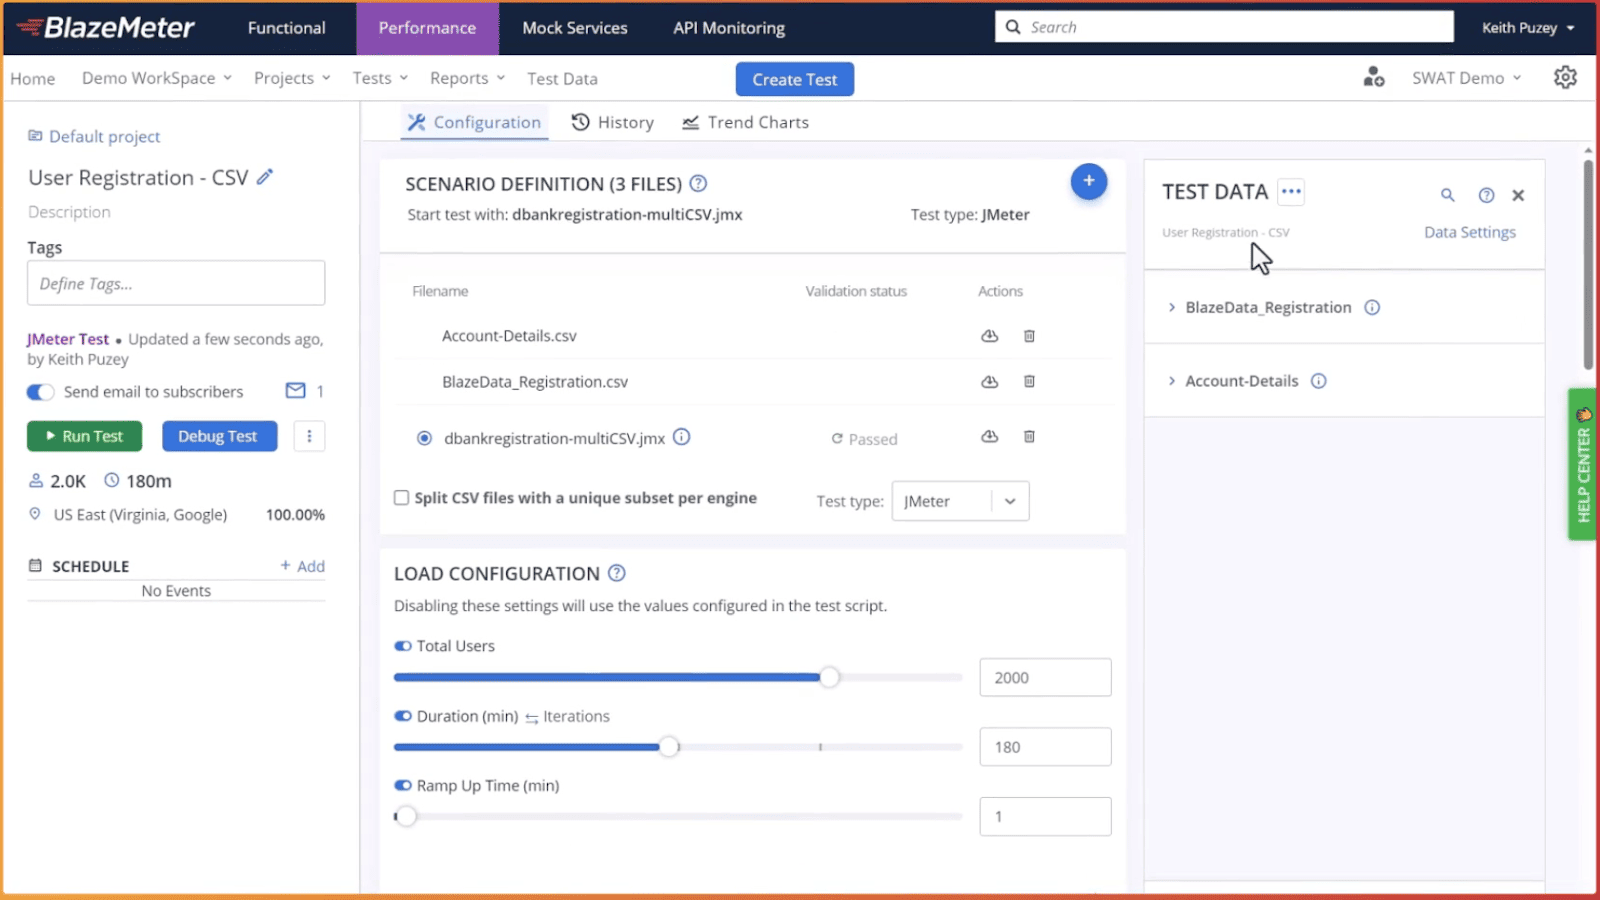Toggle Send email to subscribers switch

pyautogui.click(x=40, y=392)
